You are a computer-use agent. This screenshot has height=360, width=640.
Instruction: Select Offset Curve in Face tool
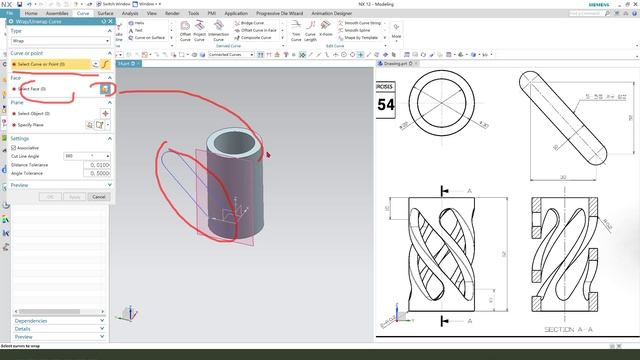pyautogui.click(x=256, y=30)
